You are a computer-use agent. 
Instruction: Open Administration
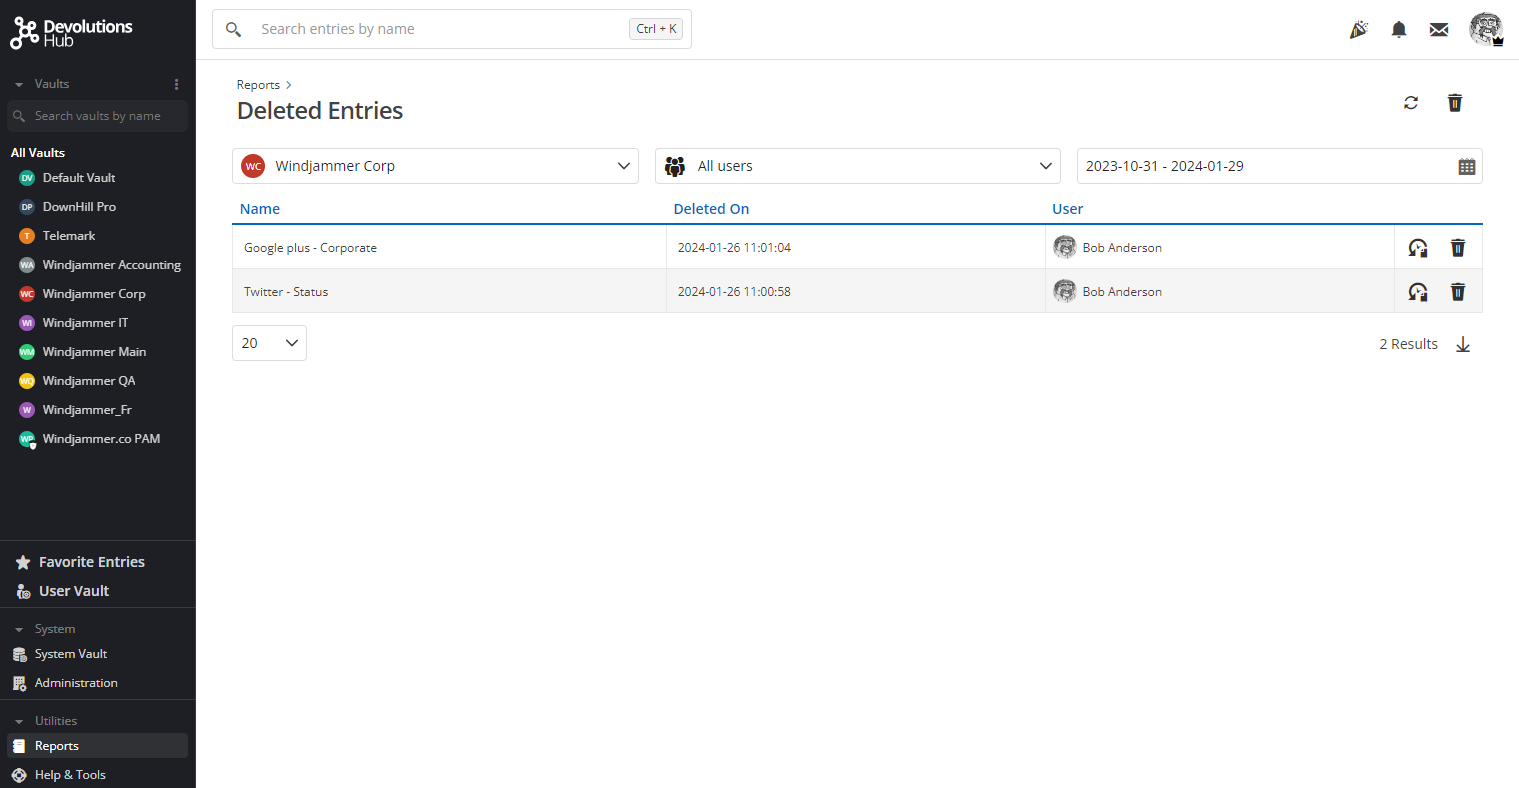(x=76, y=683)
